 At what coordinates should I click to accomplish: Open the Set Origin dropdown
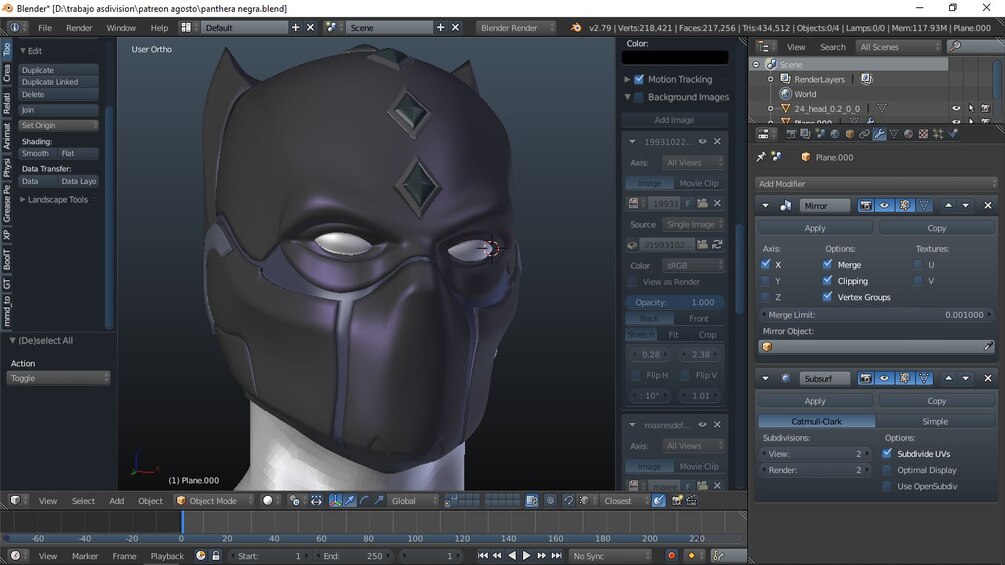tap(58, 126)
